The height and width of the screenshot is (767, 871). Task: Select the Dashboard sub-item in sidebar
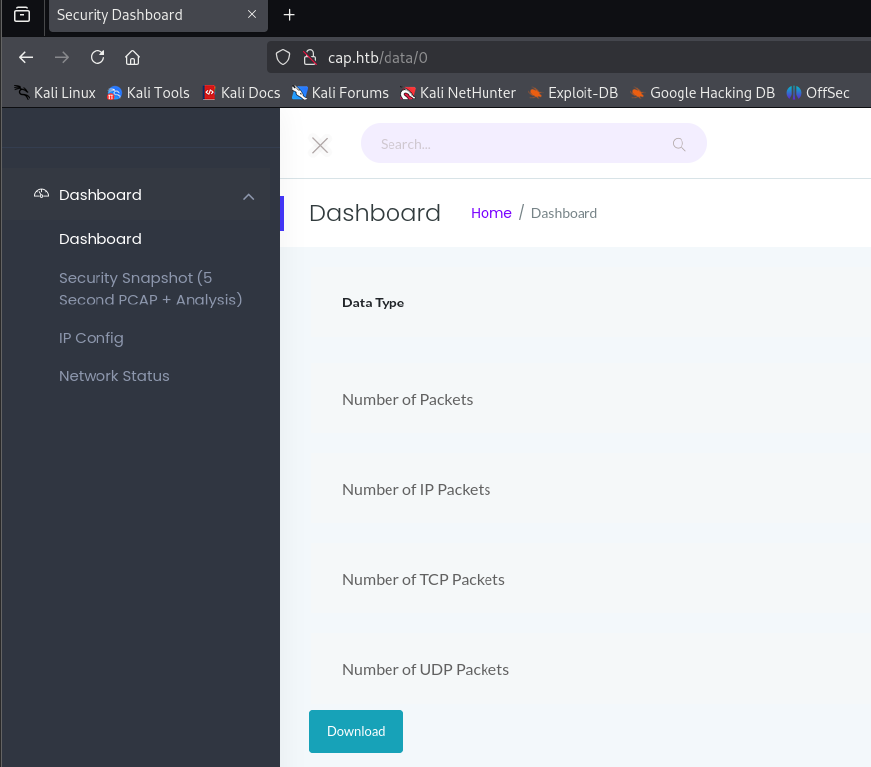click(100, 239)
